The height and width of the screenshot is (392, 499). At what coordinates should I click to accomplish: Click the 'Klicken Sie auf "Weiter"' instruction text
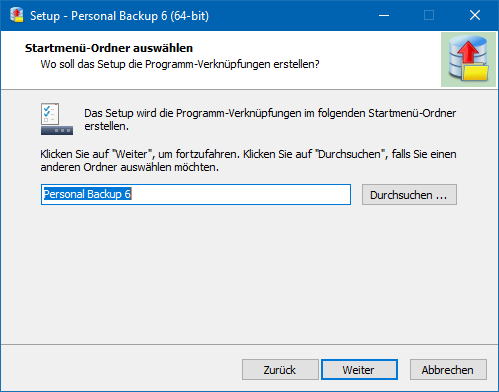click(248, 161)
